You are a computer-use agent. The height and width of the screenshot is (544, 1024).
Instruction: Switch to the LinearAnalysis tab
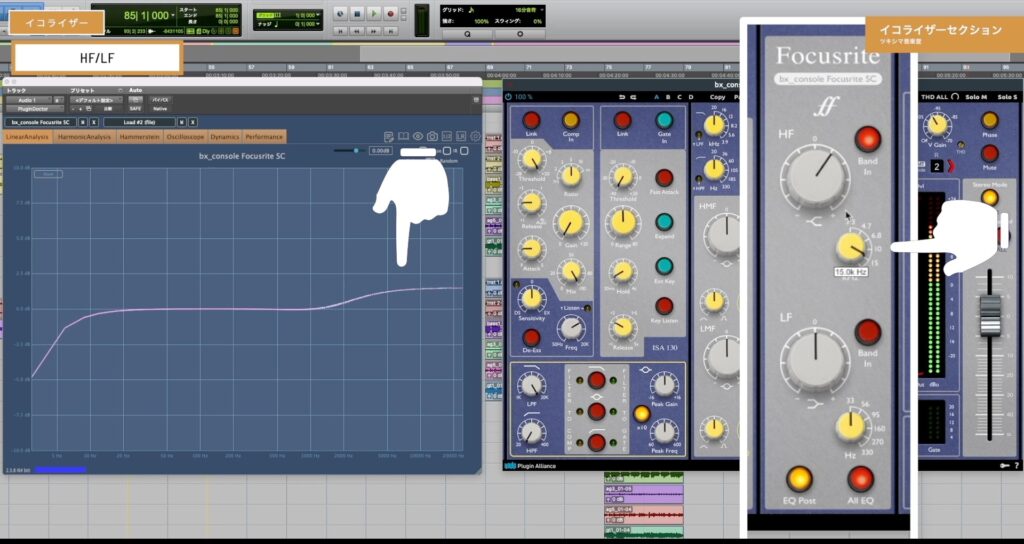click(x=28, y=136)
